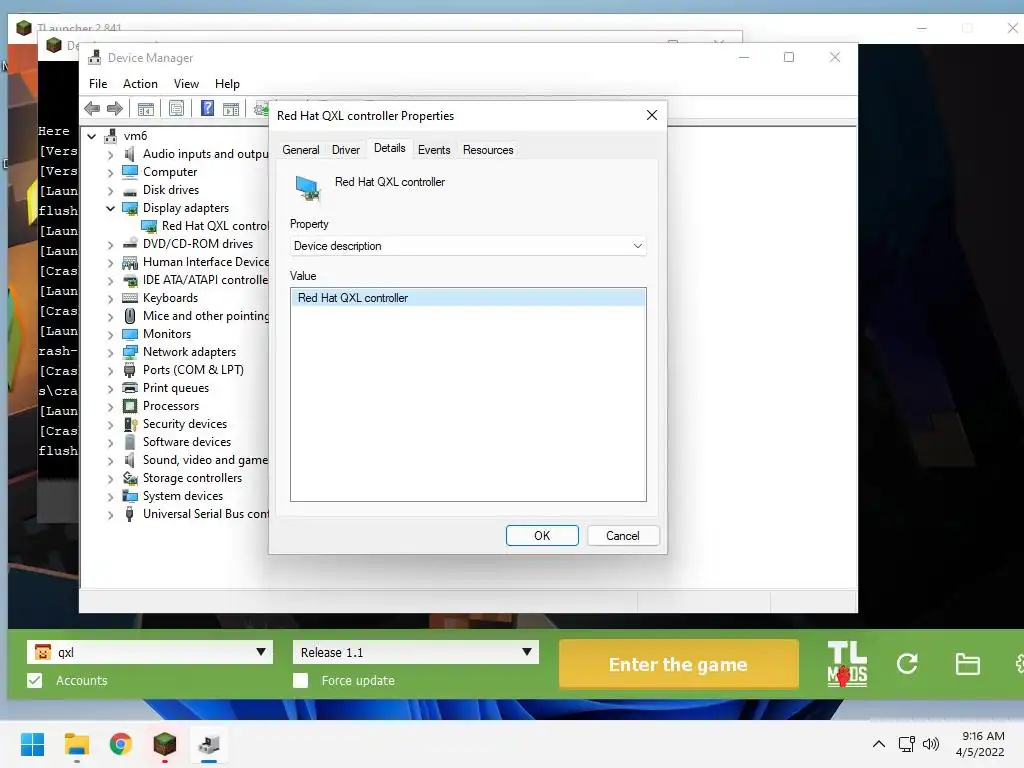Select DVD/CD-ROM drives in the tree
The height and width of the screenshot is (768, 1024).
click(x=198, y=244)
